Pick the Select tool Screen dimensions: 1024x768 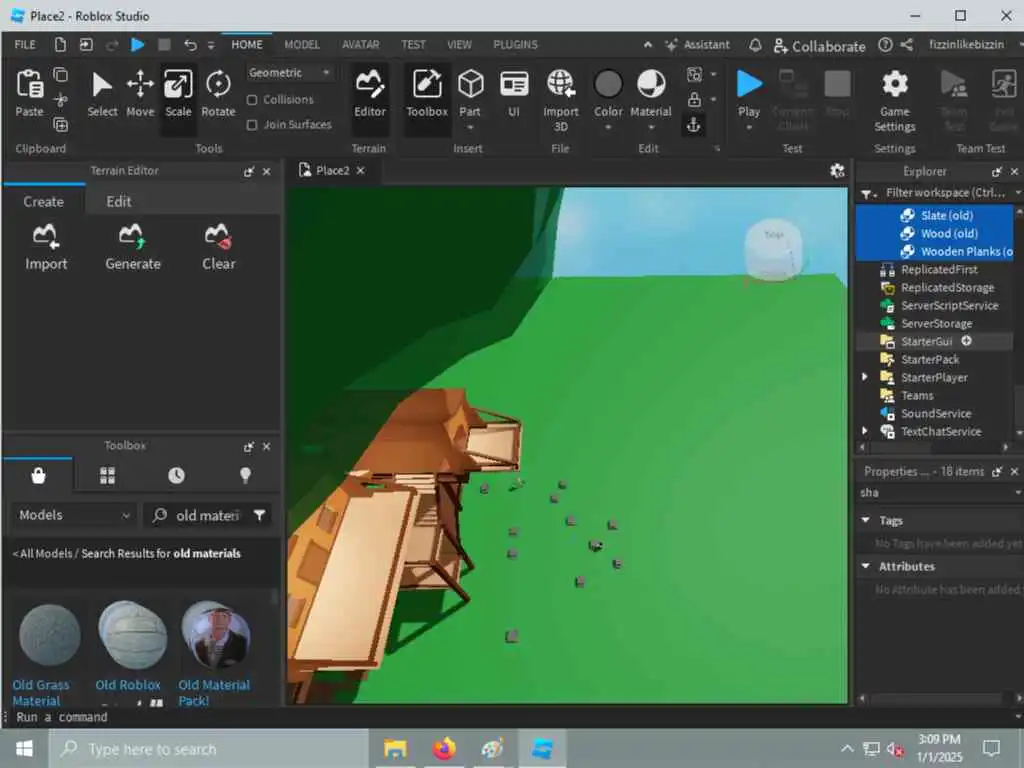point(103,93)
